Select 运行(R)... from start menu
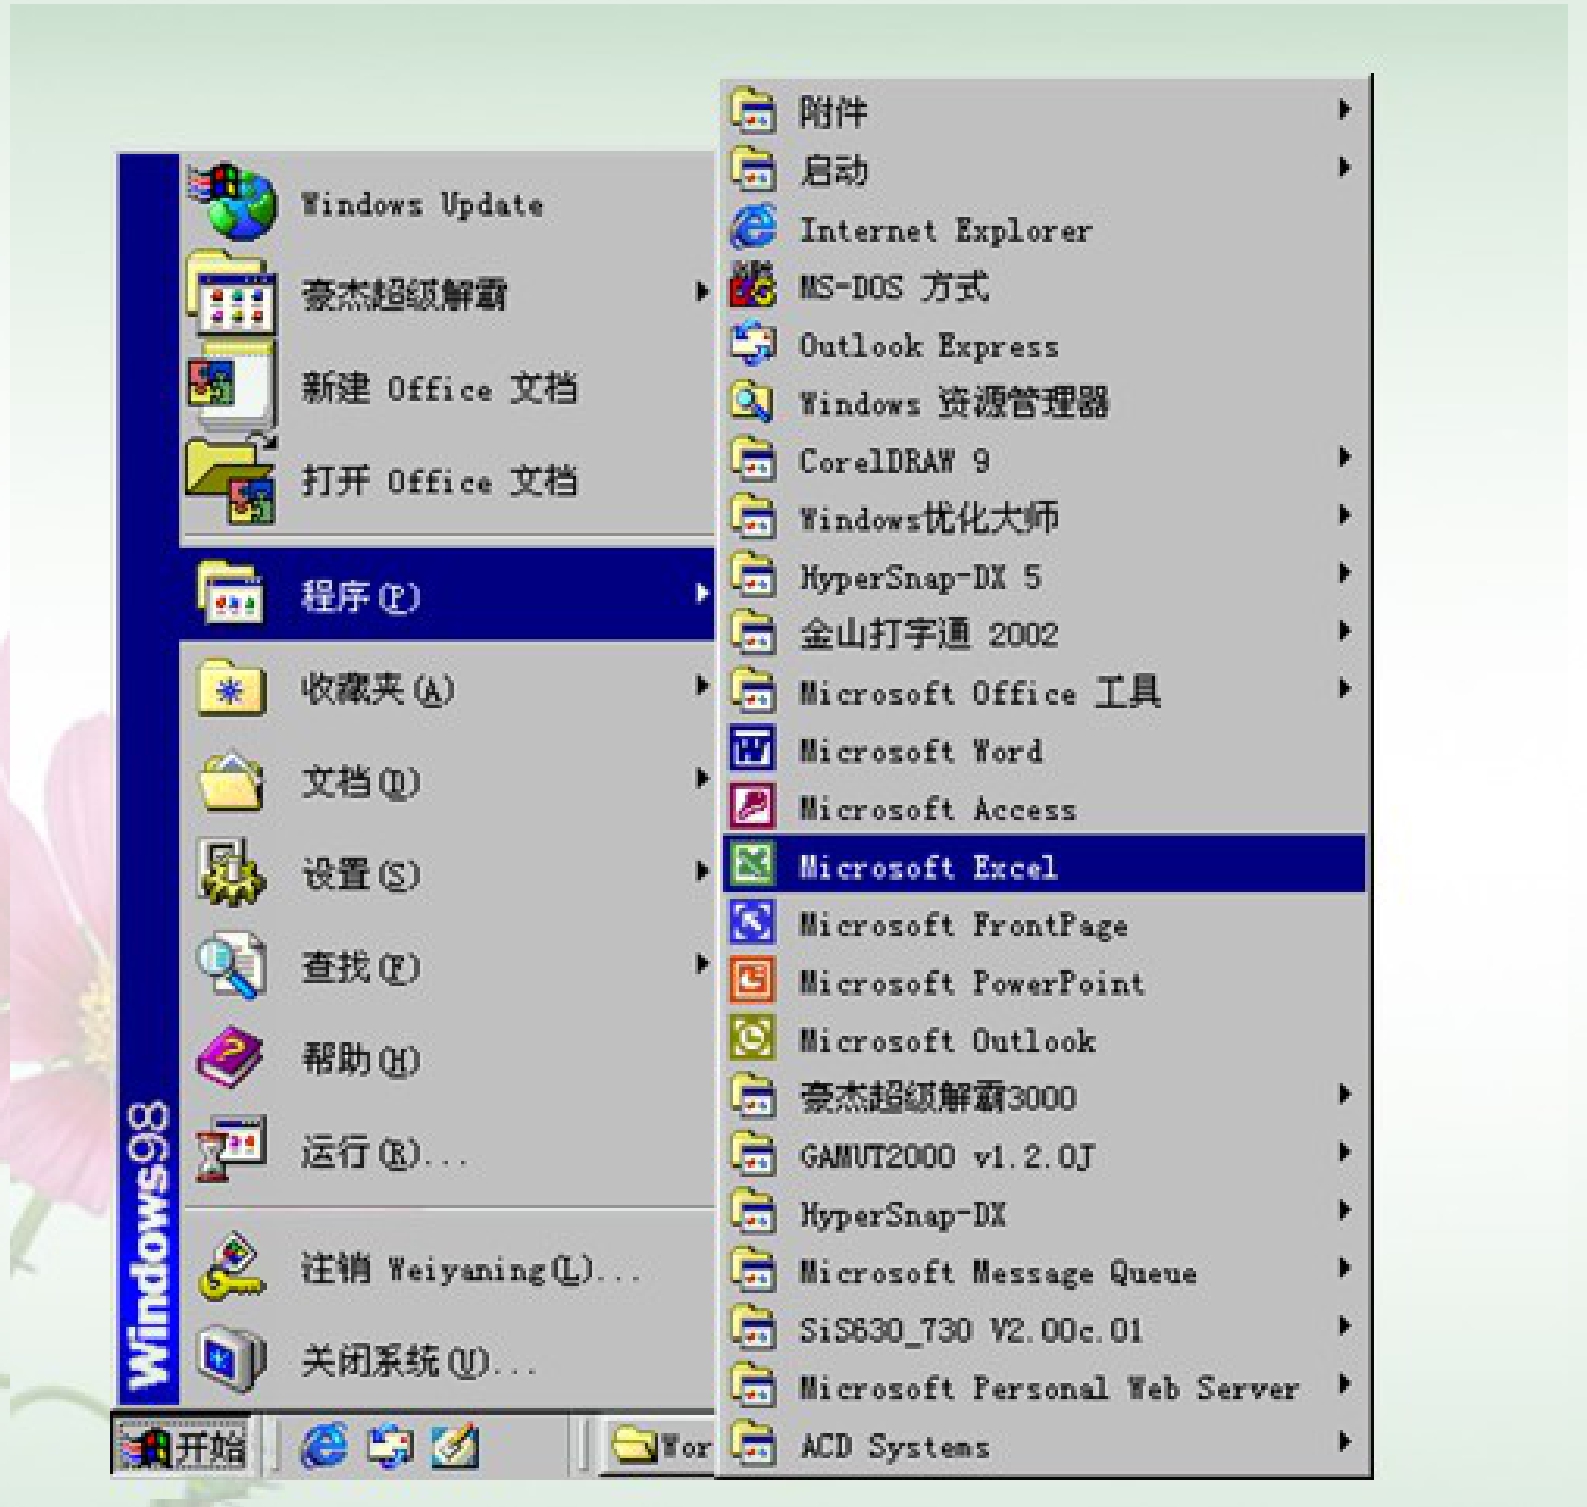Image resolution: width=1587 pixels, height=1507 pixels. click(448, 1150)
